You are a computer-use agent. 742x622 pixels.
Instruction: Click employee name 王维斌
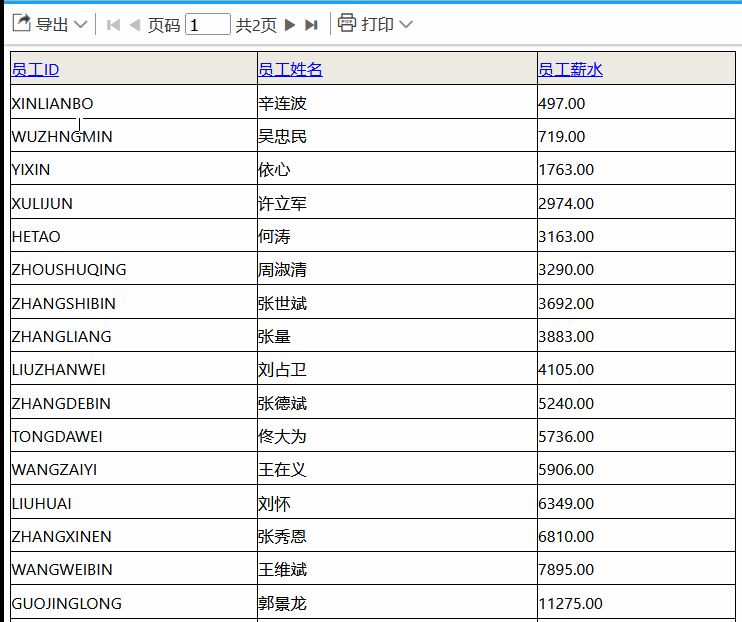pos(283,569)
